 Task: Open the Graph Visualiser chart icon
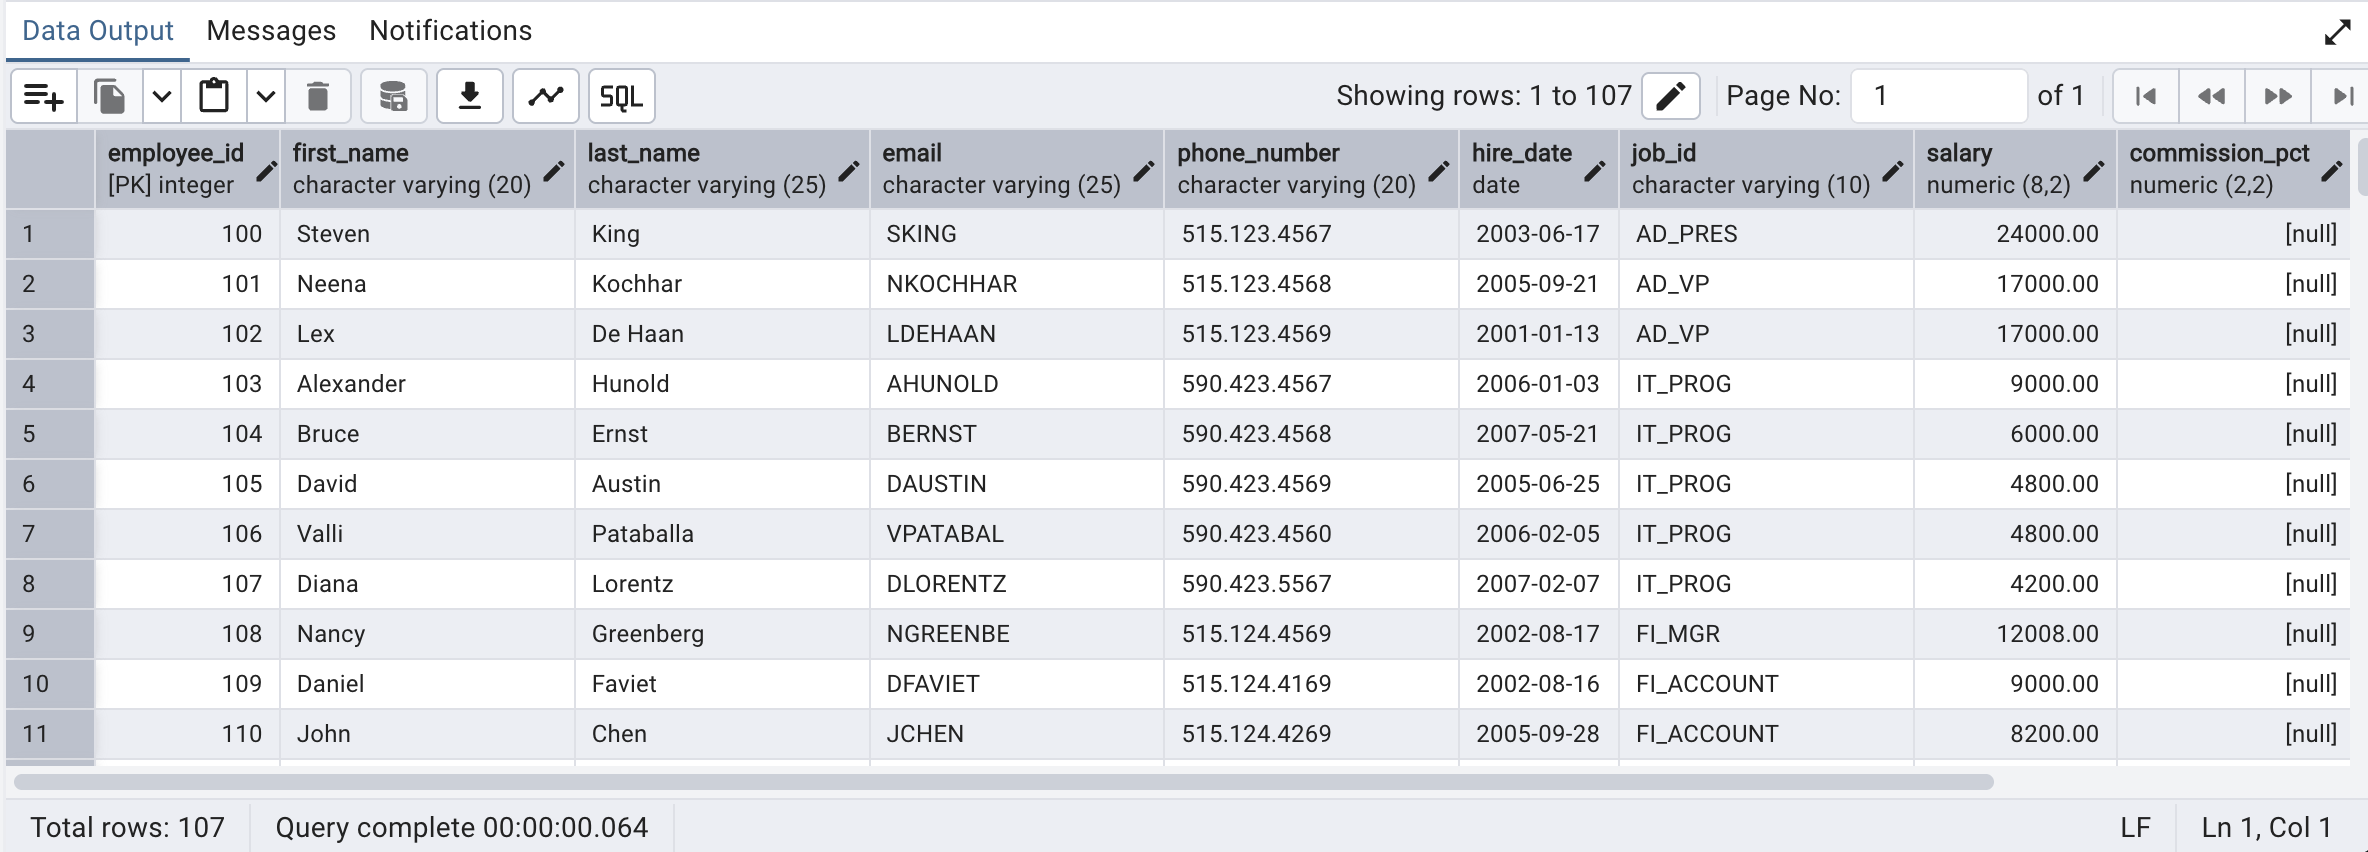[545, 96]
